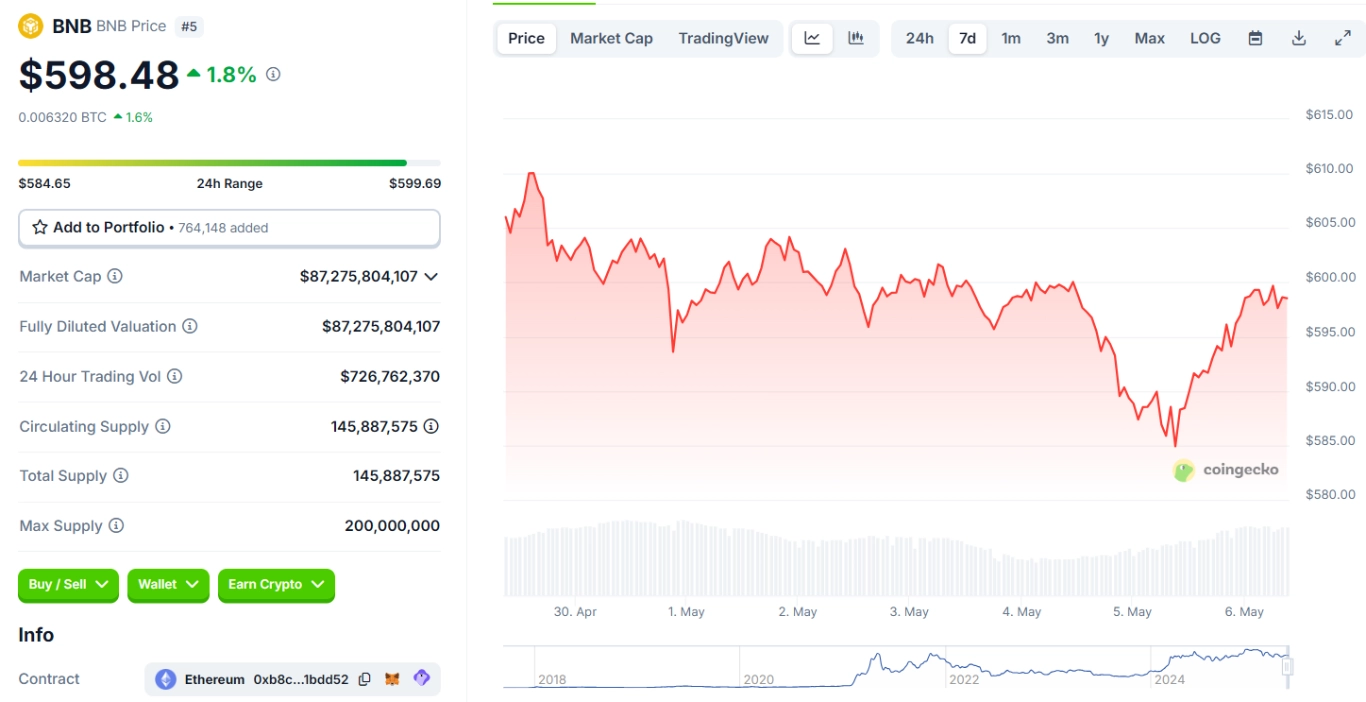Click the trading volume bars under the chart
The width and height of the screenshot is (1366, 702).
897,558
